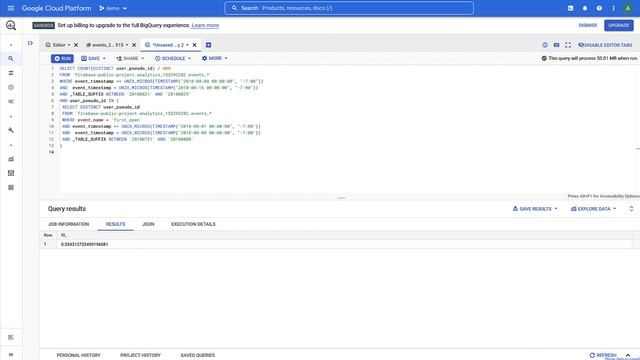640x360 pixels.
Task: Open the keyboard shortcuts icon
Action: [556, 45]
